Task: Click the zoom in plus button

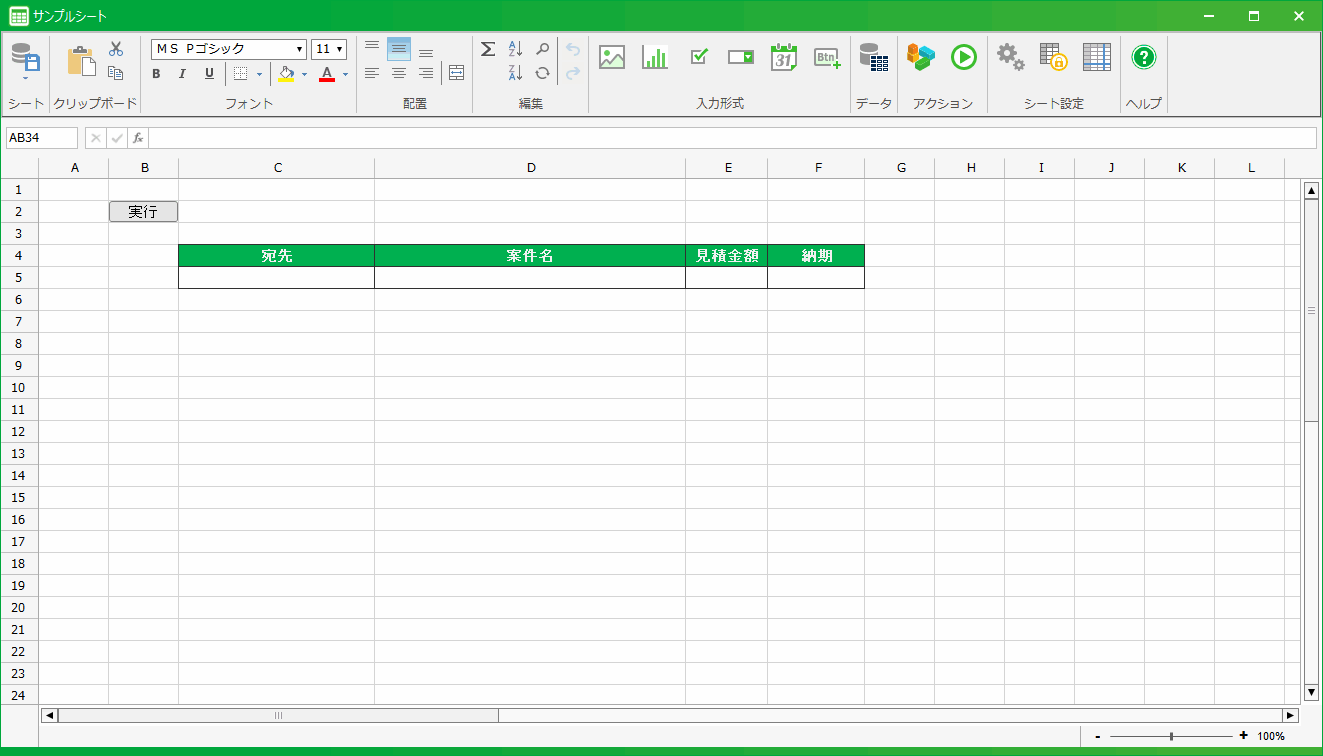Action: (1244, 736)
